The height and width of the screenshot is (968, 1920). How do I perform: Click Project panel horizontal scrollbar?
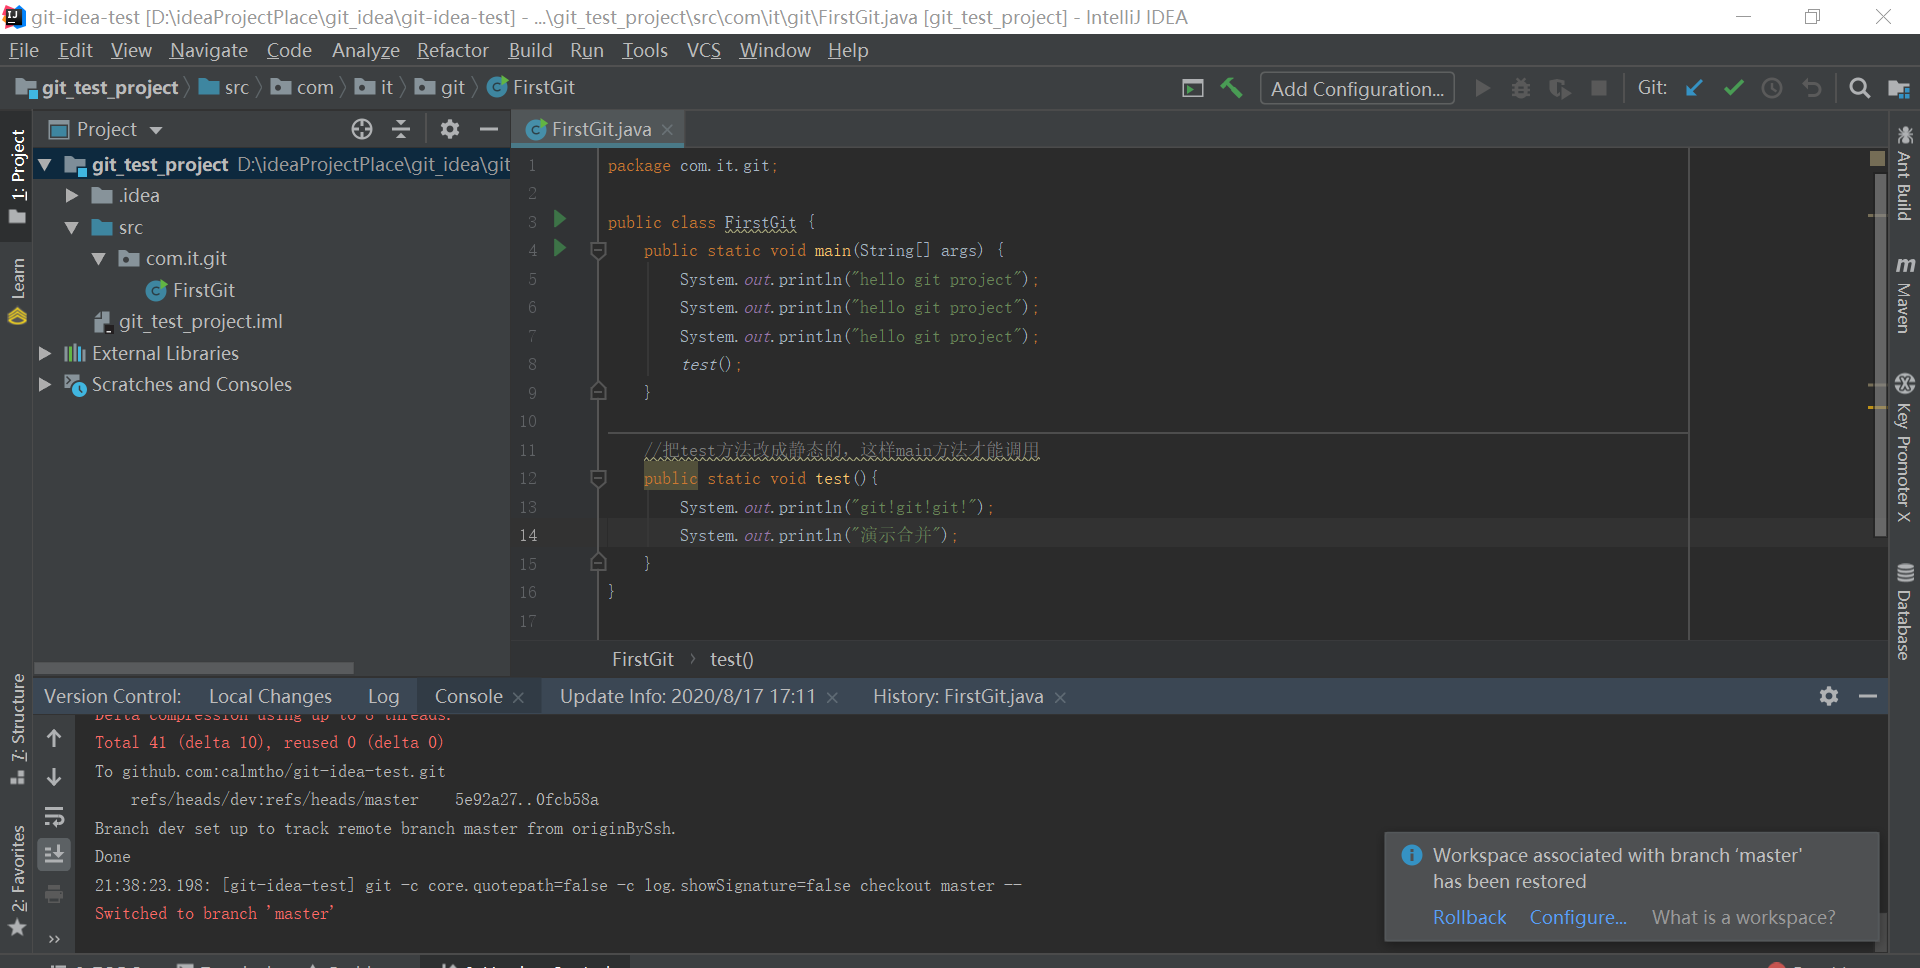click(x=194, y=667)
